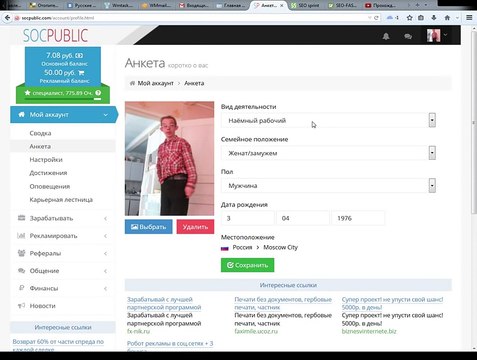Click the Russian flag icon
The width and height of the screenshot is (477, 360).
click(225, 248)
